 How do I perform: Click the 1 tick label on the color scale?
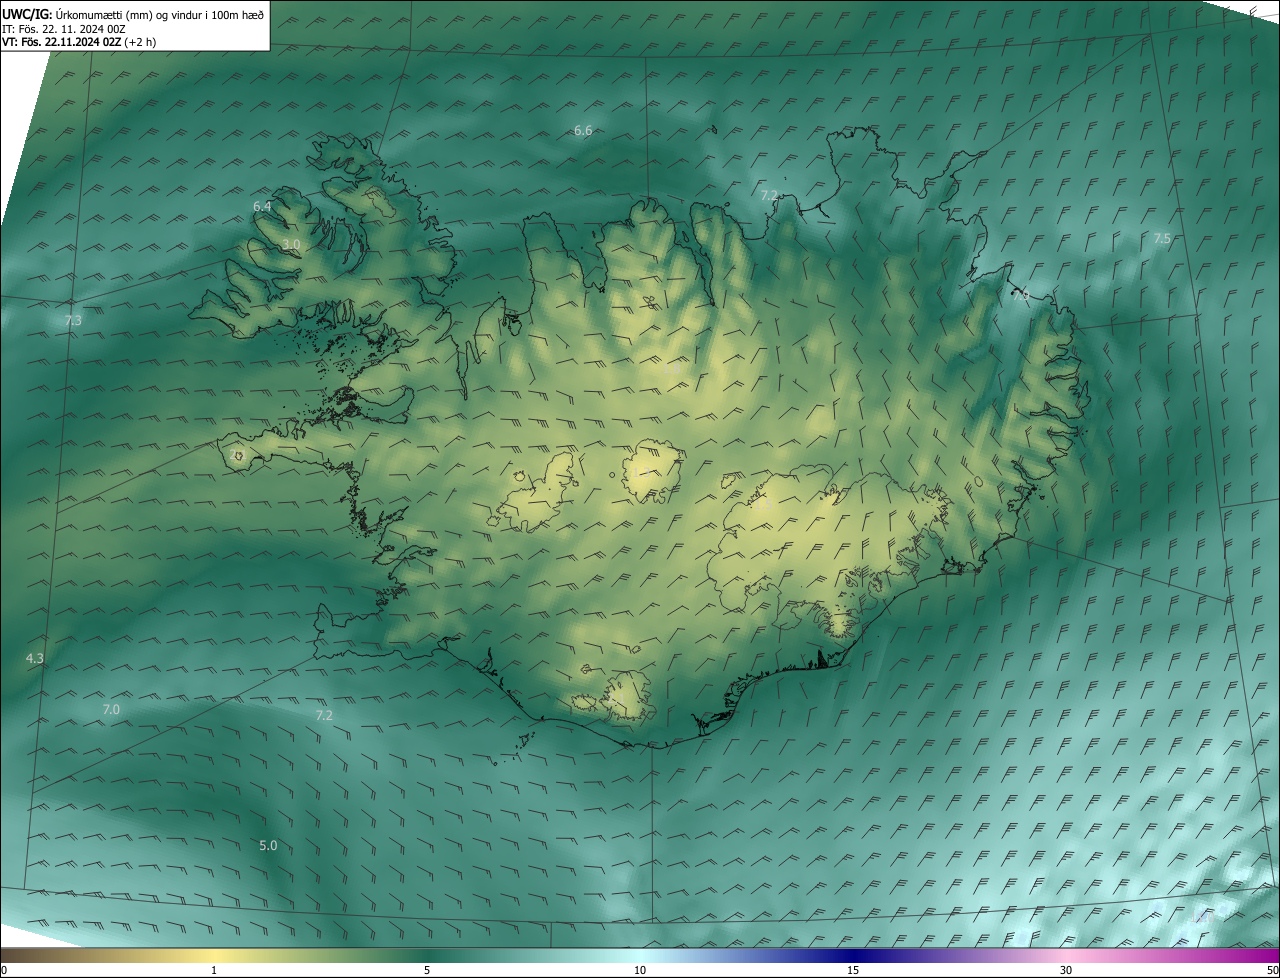(214, 970)
